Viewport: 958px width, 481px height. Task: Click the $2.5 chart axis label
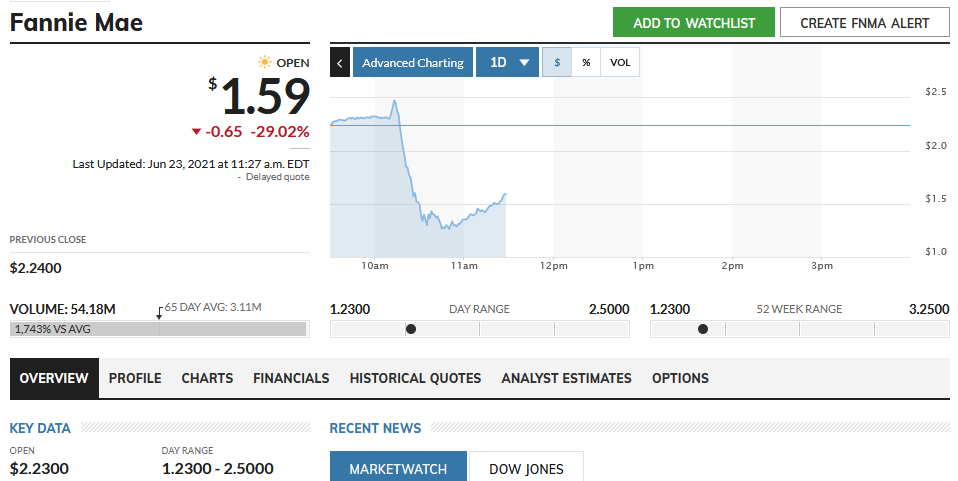(x=935, y=92)
